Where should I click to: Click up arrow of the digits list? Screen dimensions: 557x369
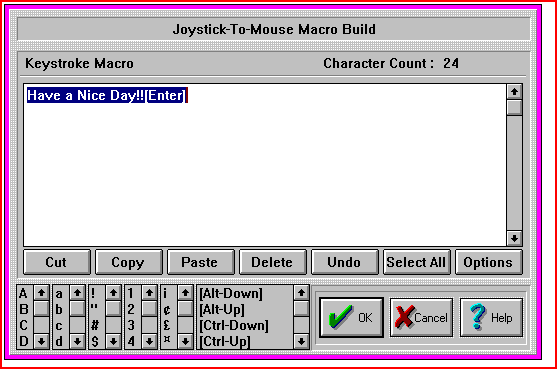[149, 293]
